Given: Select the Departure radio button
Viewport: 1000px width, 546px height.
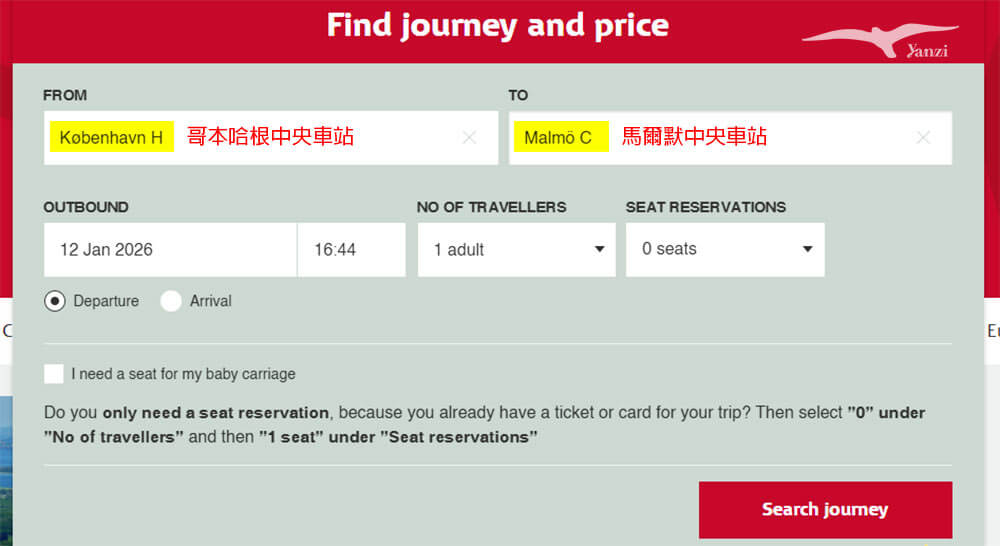Looking at the screenshot, I should [x=55, y=301].
